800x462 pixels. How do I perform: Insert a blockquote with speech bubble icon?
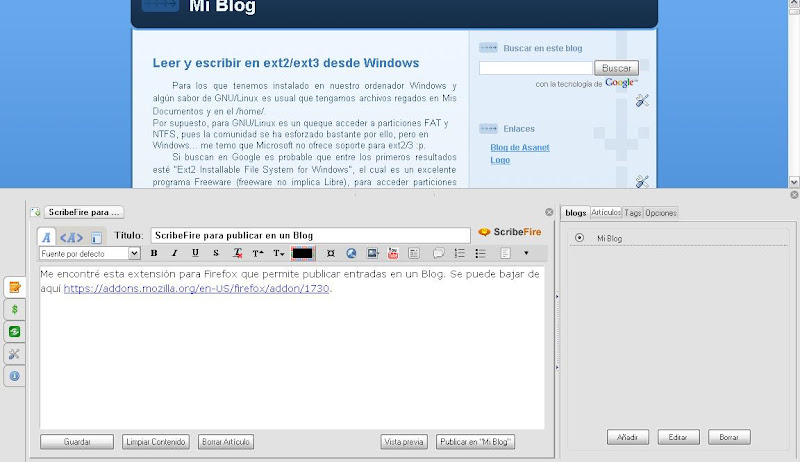438,253
